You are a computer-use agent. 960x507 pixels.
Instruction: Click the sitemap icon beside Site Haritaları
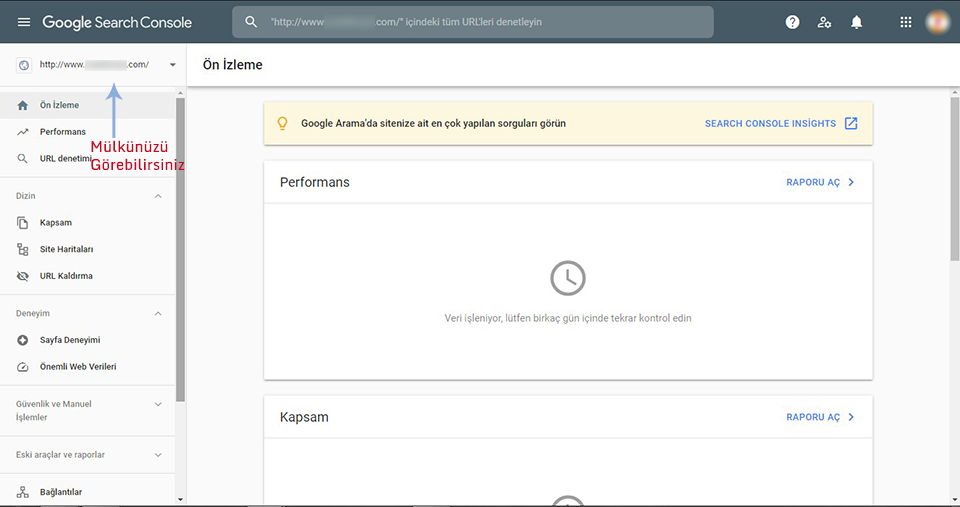[x=23, y=249]
